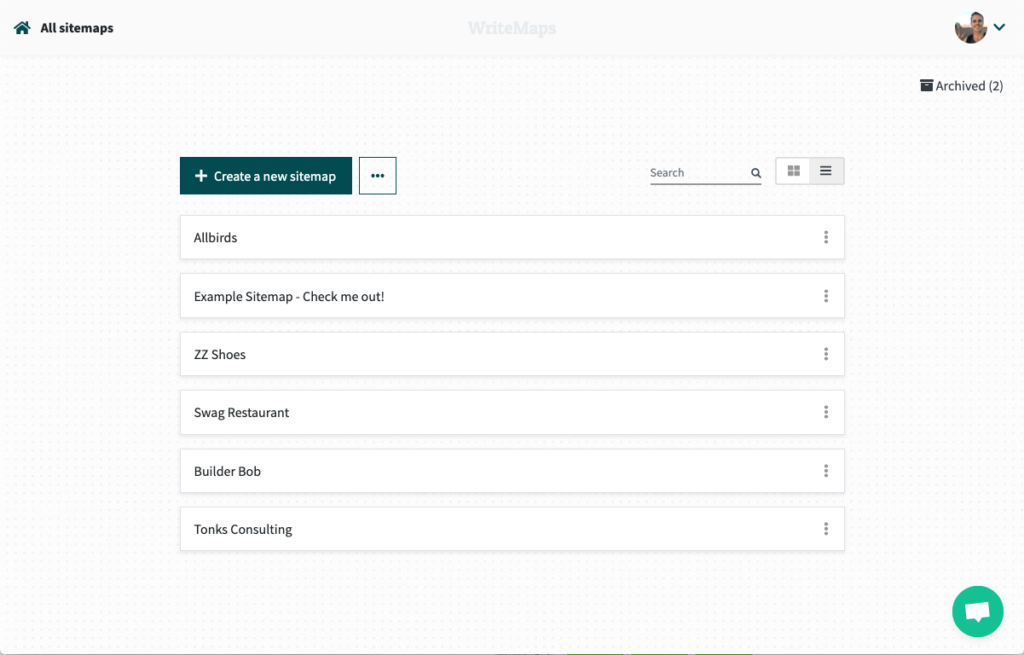Open the chat support bubble icon
The width and height of the screenshot is (1024, 655).
[x=977, y=611]
